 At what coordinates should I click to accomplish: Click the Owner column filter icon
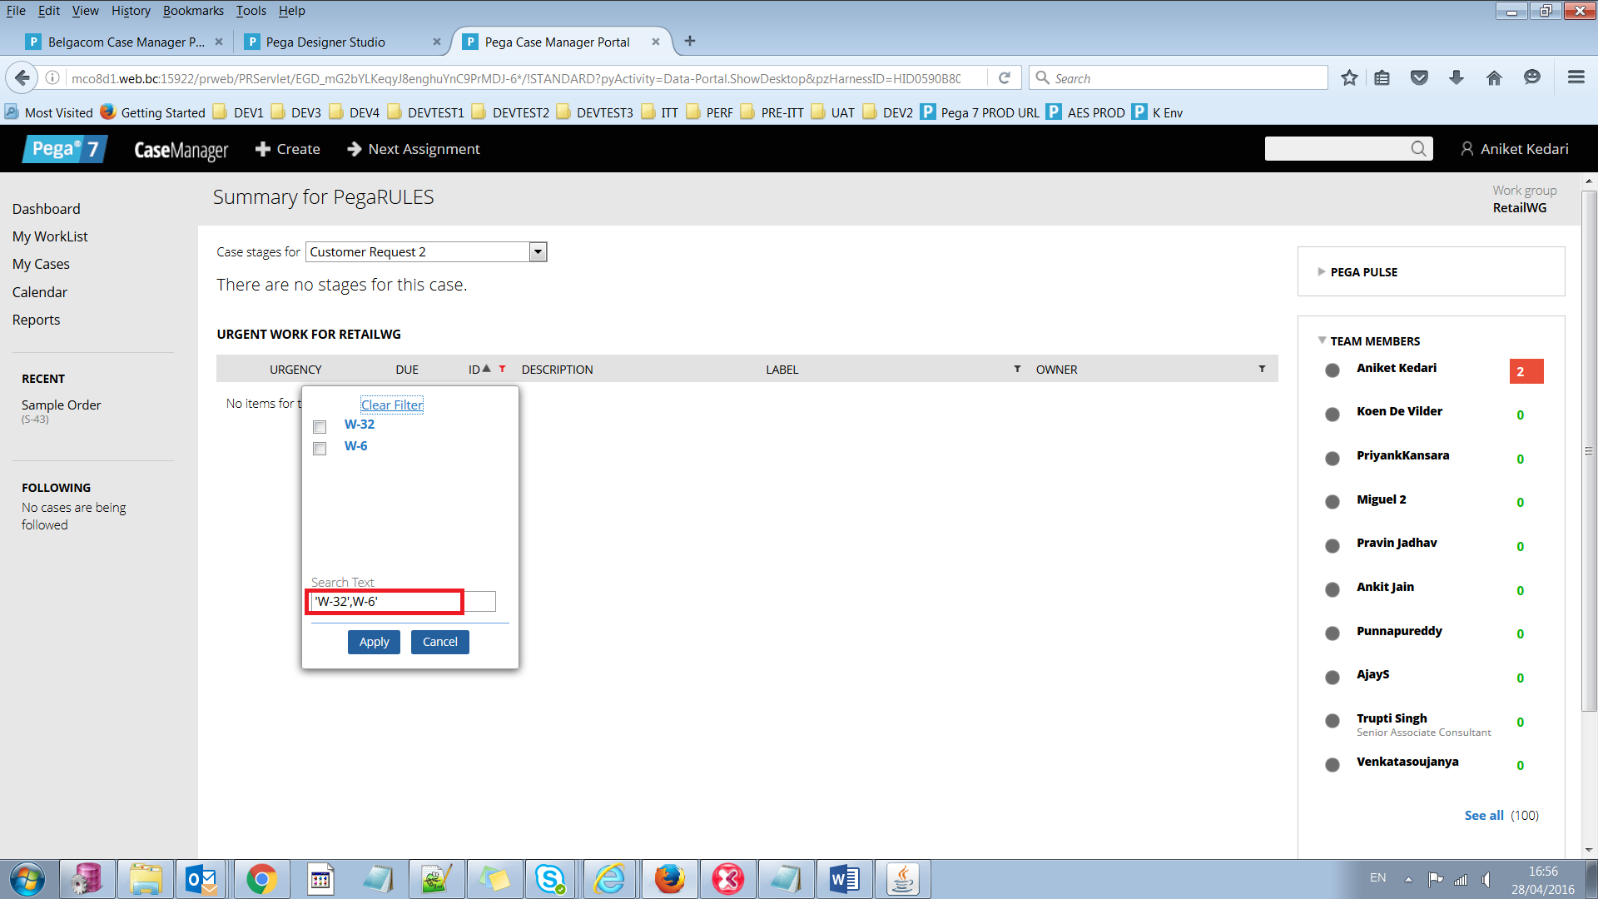1262,369
